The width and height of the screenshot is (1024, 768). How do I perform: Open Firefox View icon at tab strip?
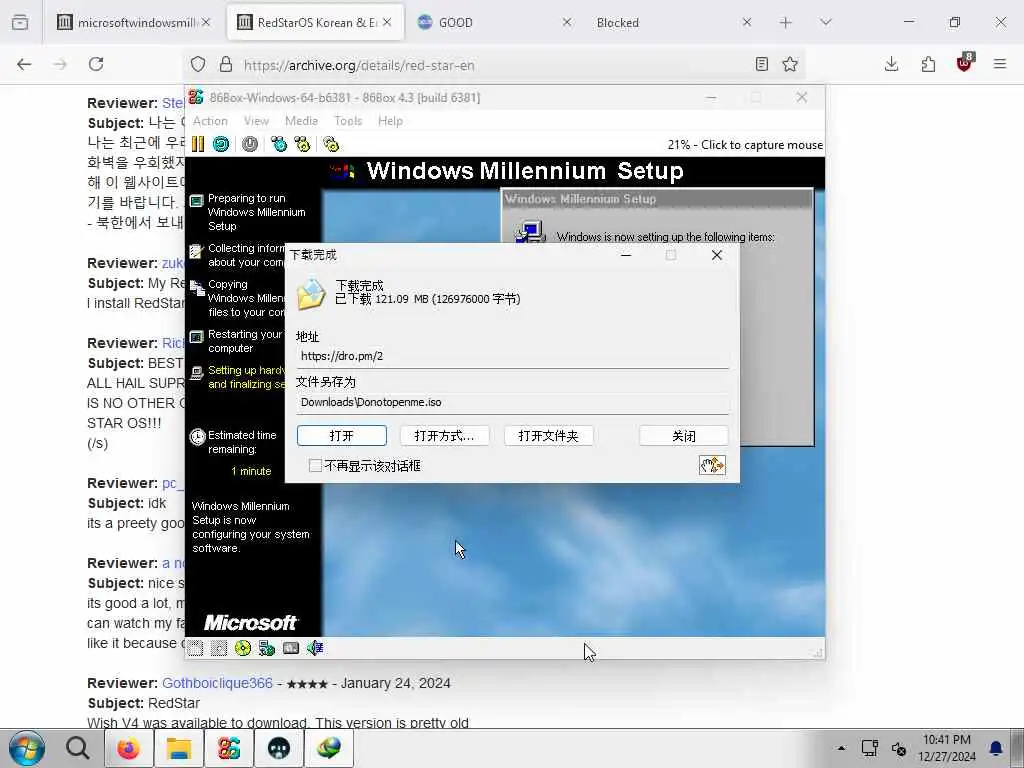click(20, 22)
